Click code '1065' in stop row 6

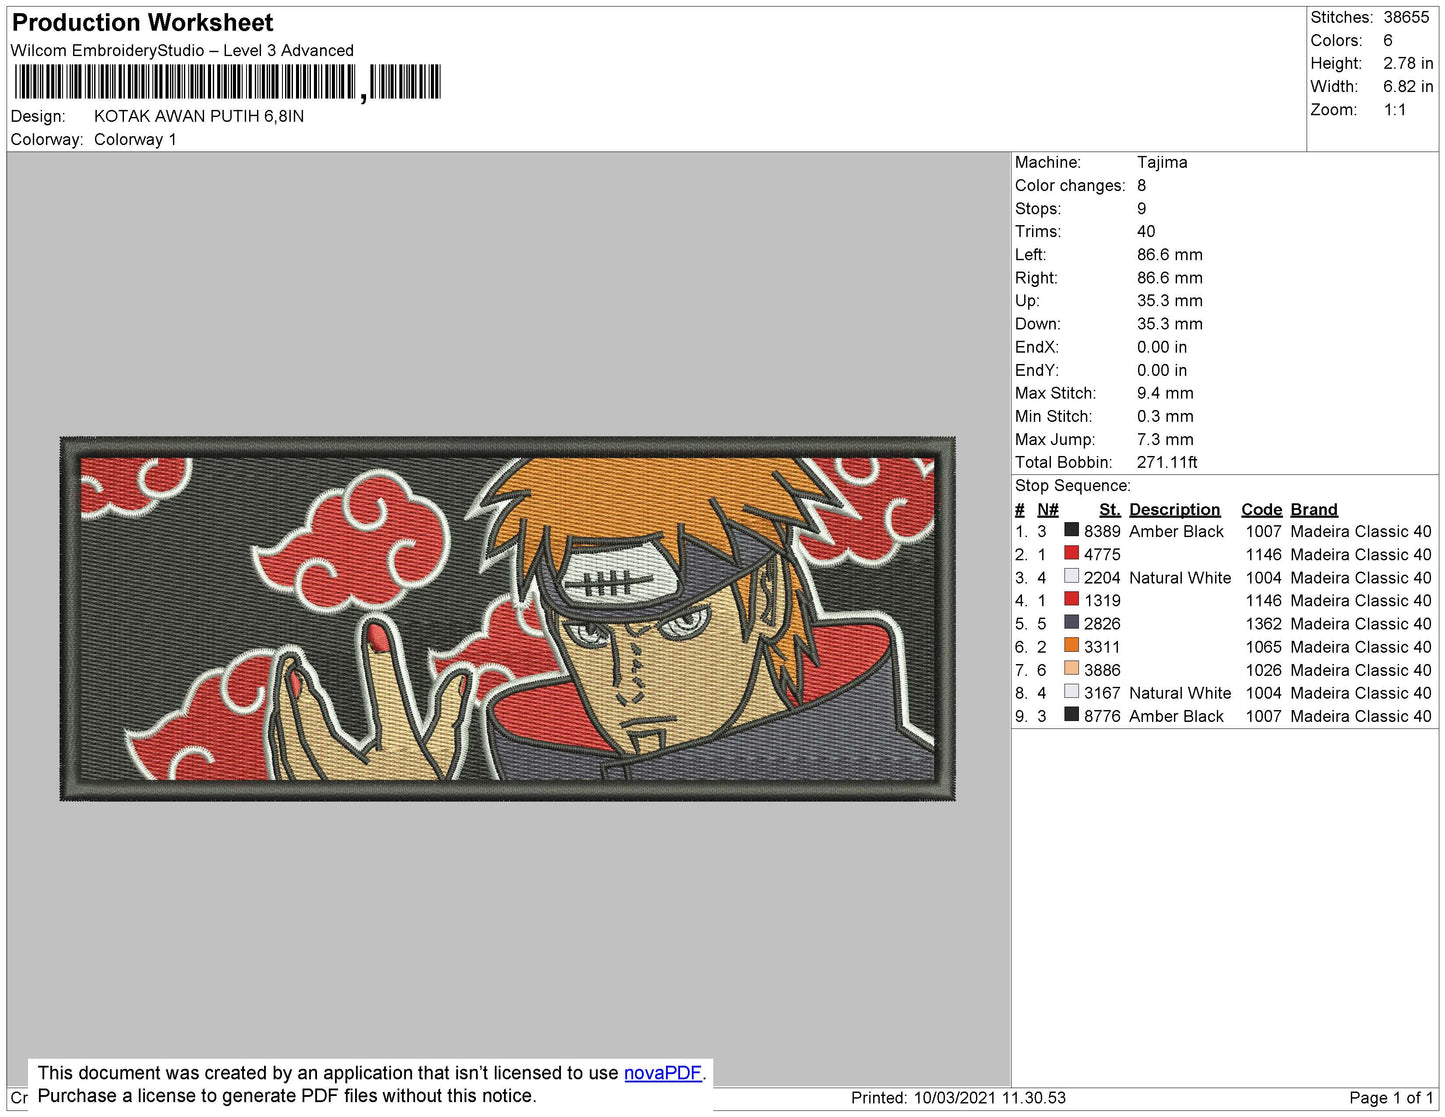point(1263,646)
